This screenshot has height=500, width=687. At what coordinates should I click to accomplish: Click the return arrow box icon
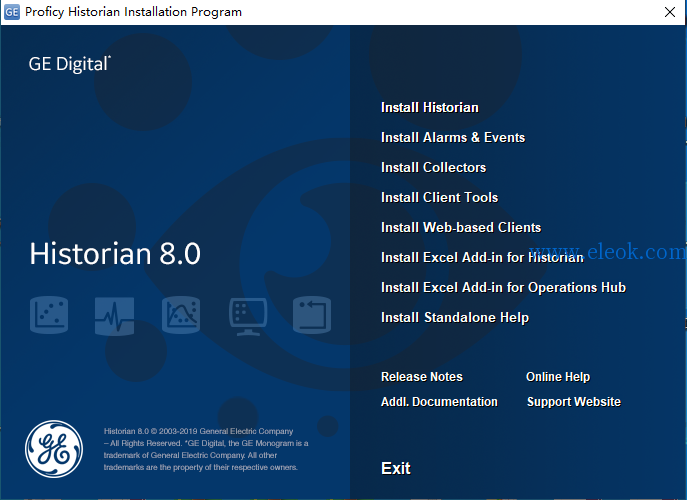[312, 315]
